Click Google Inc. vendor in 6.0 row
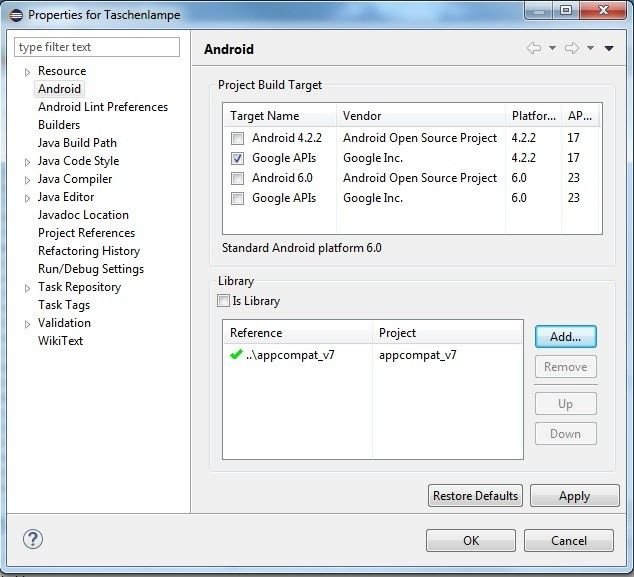Viewport: 634px width, 577px height. pos(373,198)
